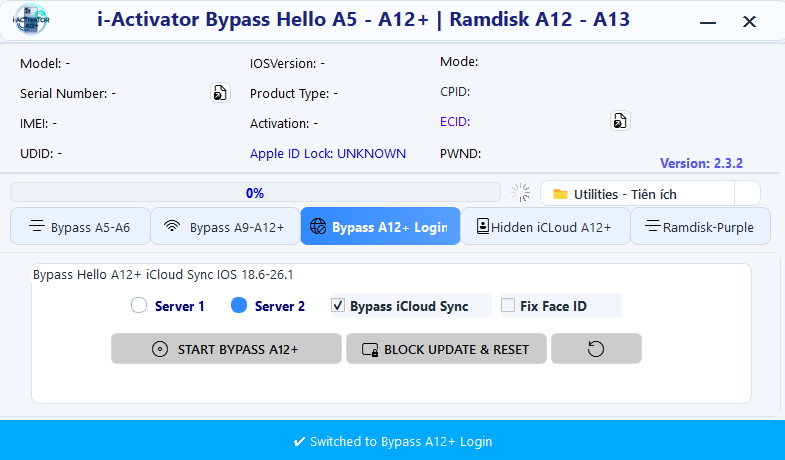Click the 'Bypass Hello A12+ iCloud Sync IOS 18.6-26.1' heading
Viewport: 785px width, 460px height.
(163, 274)
